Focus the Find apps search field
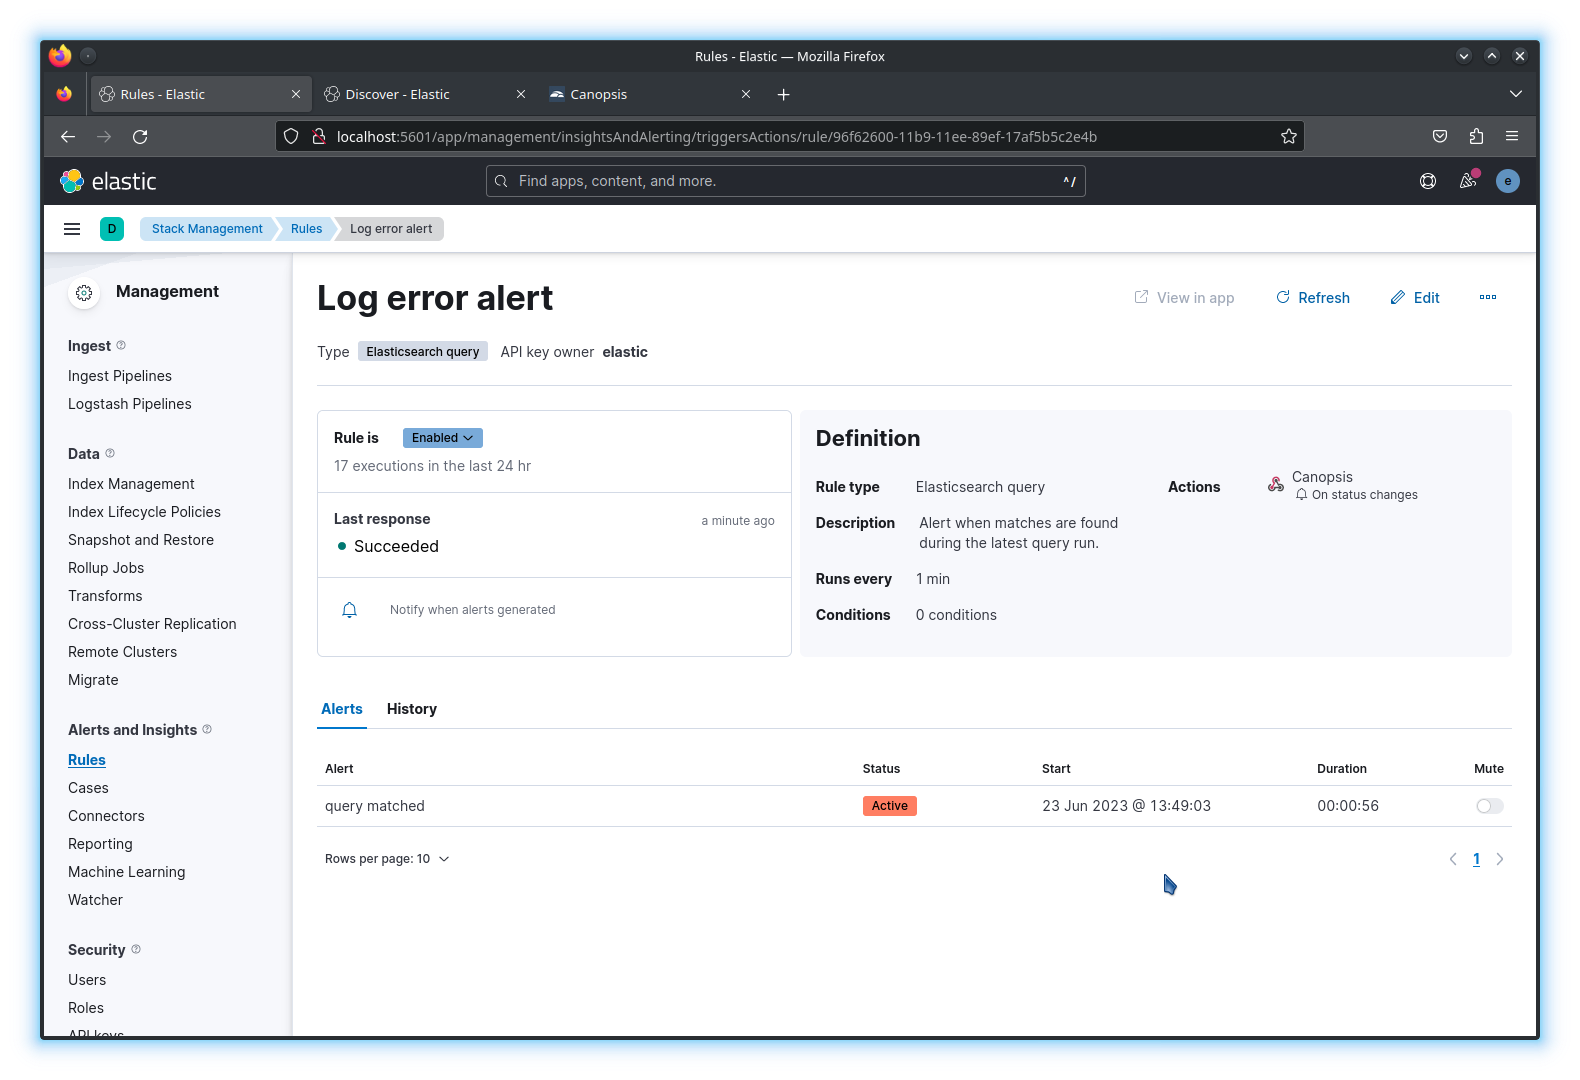The width and height of the screenshot is (1580, 1080). point(785,181)
